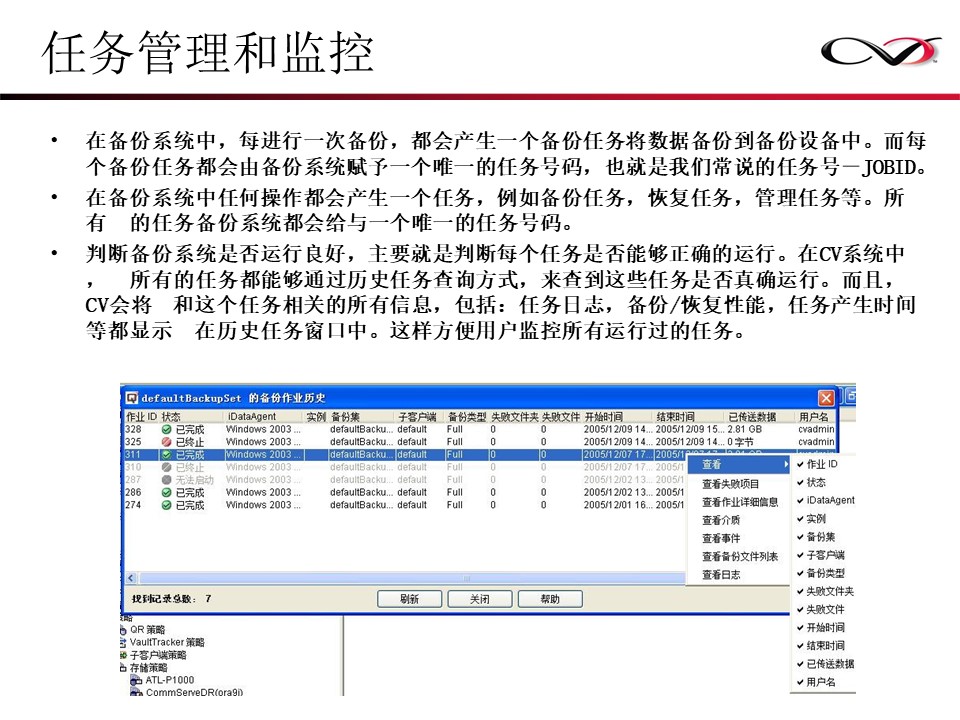Click the completed status icon for job 328
The image size is (960, 720).
166,430
